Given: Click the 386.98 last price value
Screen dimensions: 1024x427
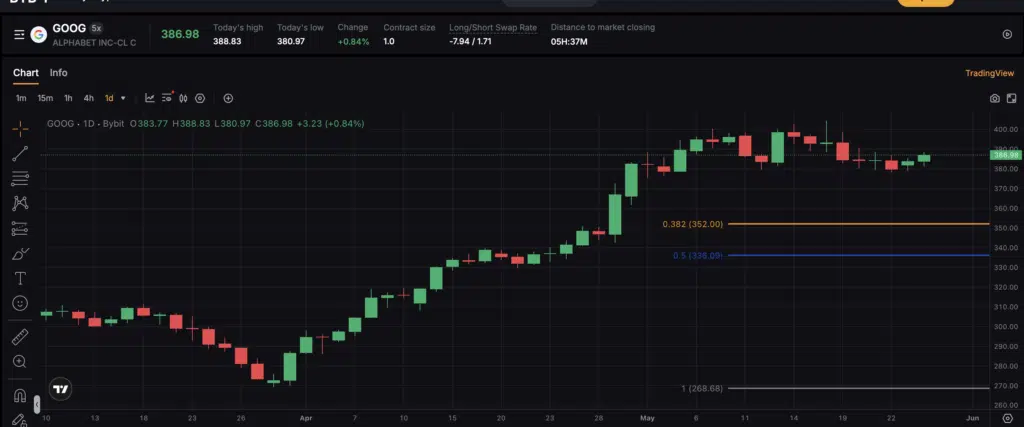Looking at the screenshot, I should [x=180, y=34].
